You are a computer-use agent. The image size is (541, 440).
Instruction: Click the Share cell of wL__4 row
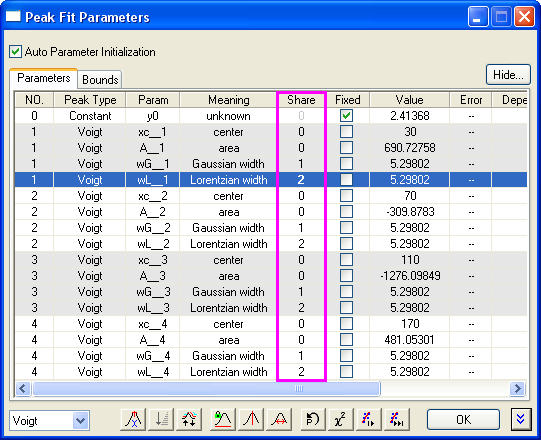tap(301, 372)
